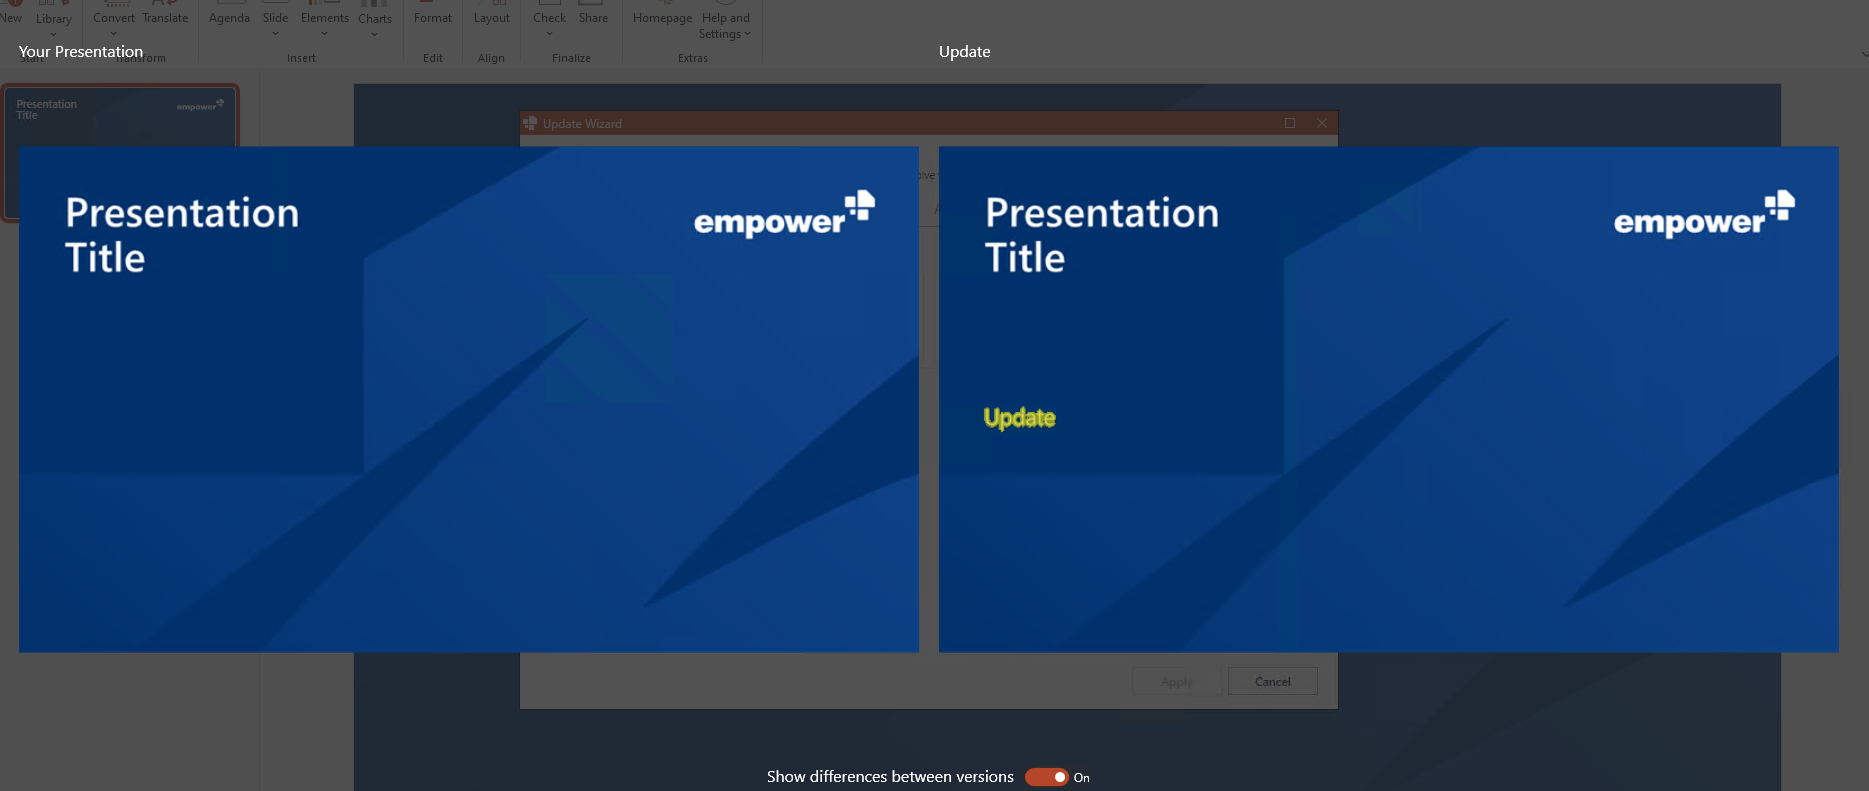The image size is (1869, 791).
Task: Click Apply in the Update Wizard
Action: tap(1176, 681)
